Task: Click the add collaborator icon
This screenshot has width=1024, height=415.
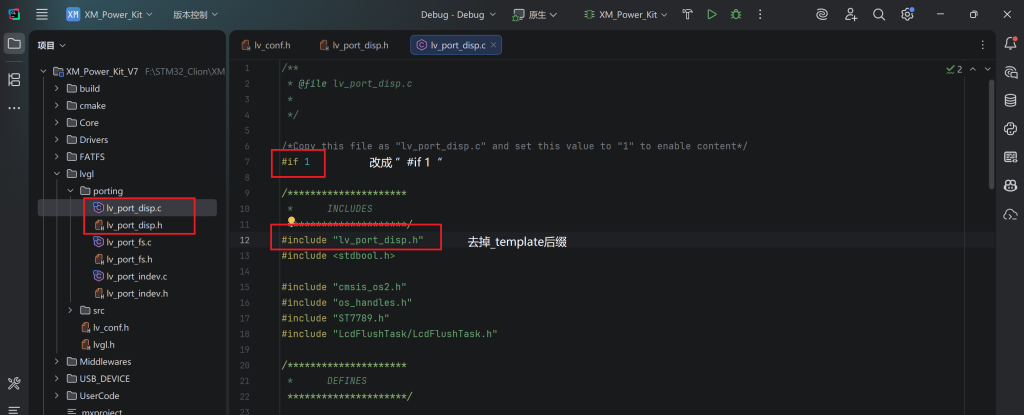Action: point(851,15)
